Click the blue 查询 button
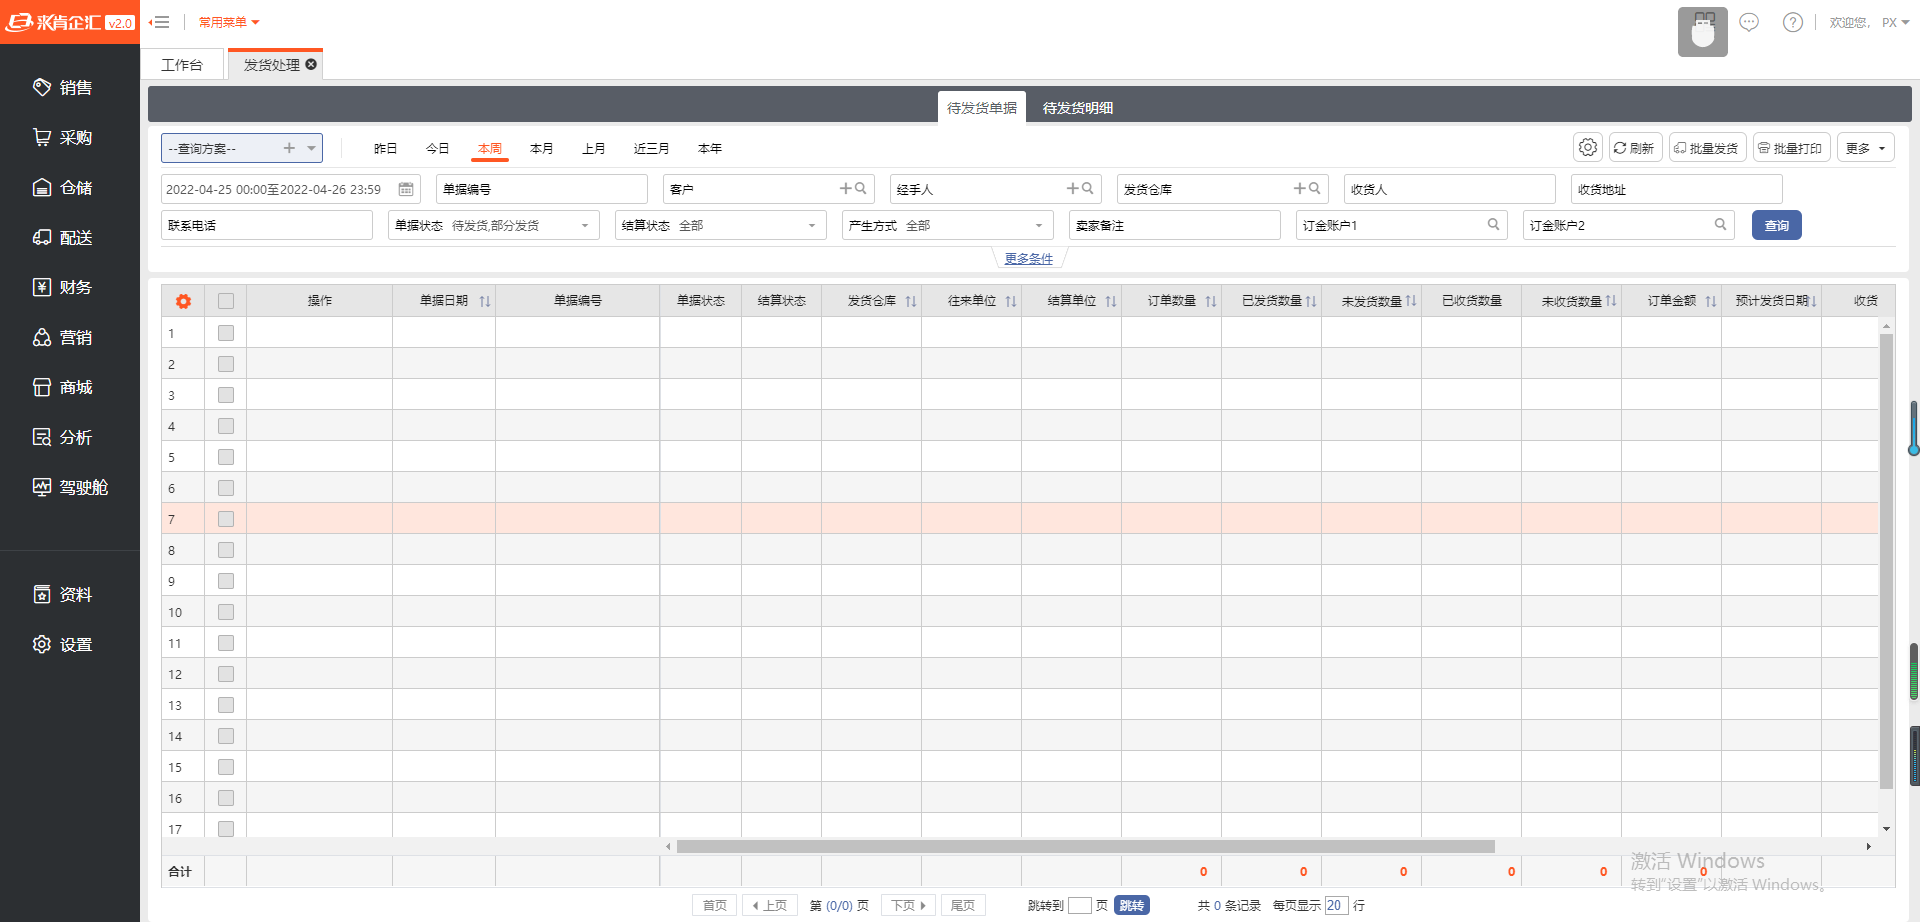Viewport: 1920px width, 922px height. 1776,226
